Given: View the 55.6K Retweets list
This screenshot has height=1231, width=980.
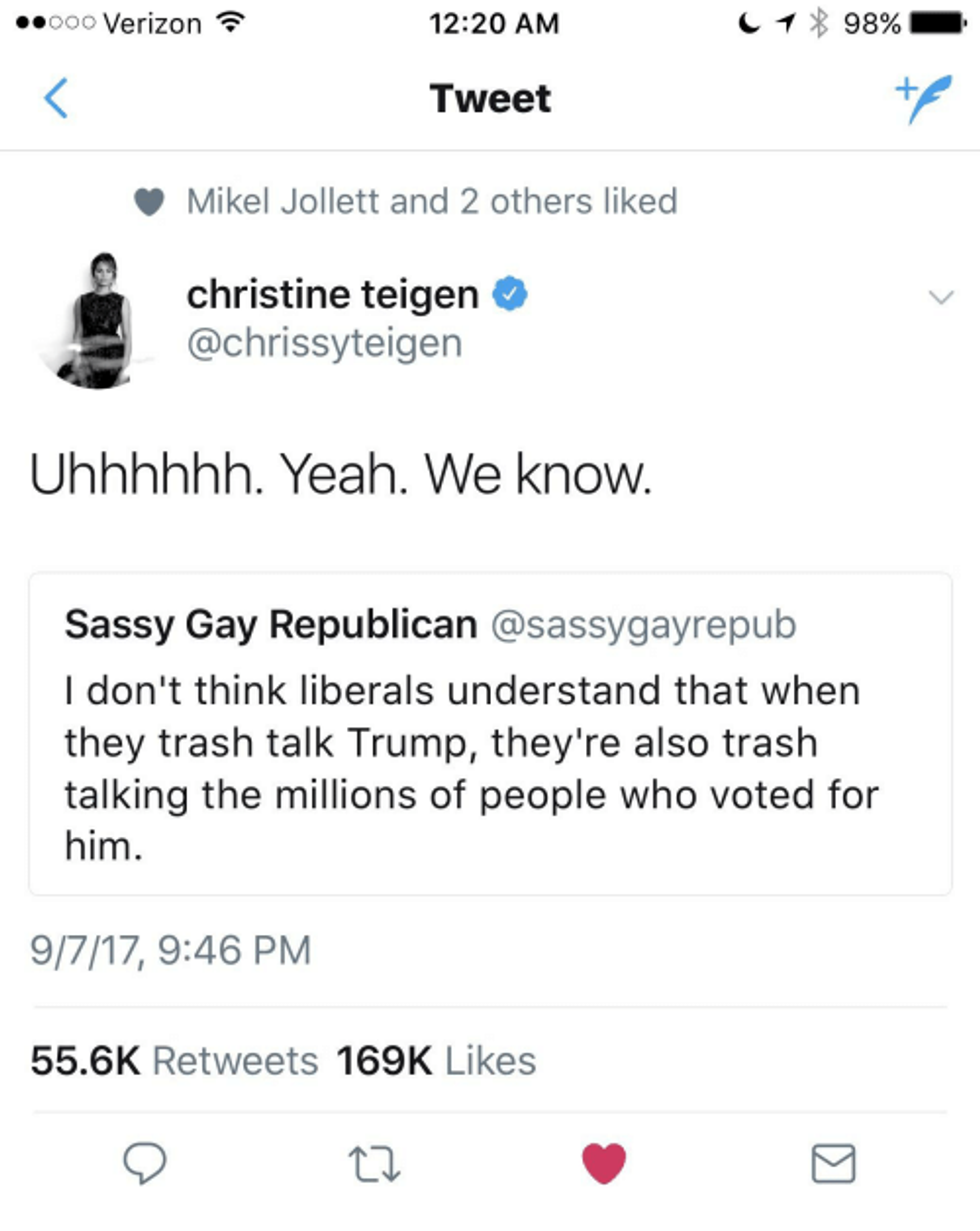Looking at the screenshot, I should (175, 1060).
